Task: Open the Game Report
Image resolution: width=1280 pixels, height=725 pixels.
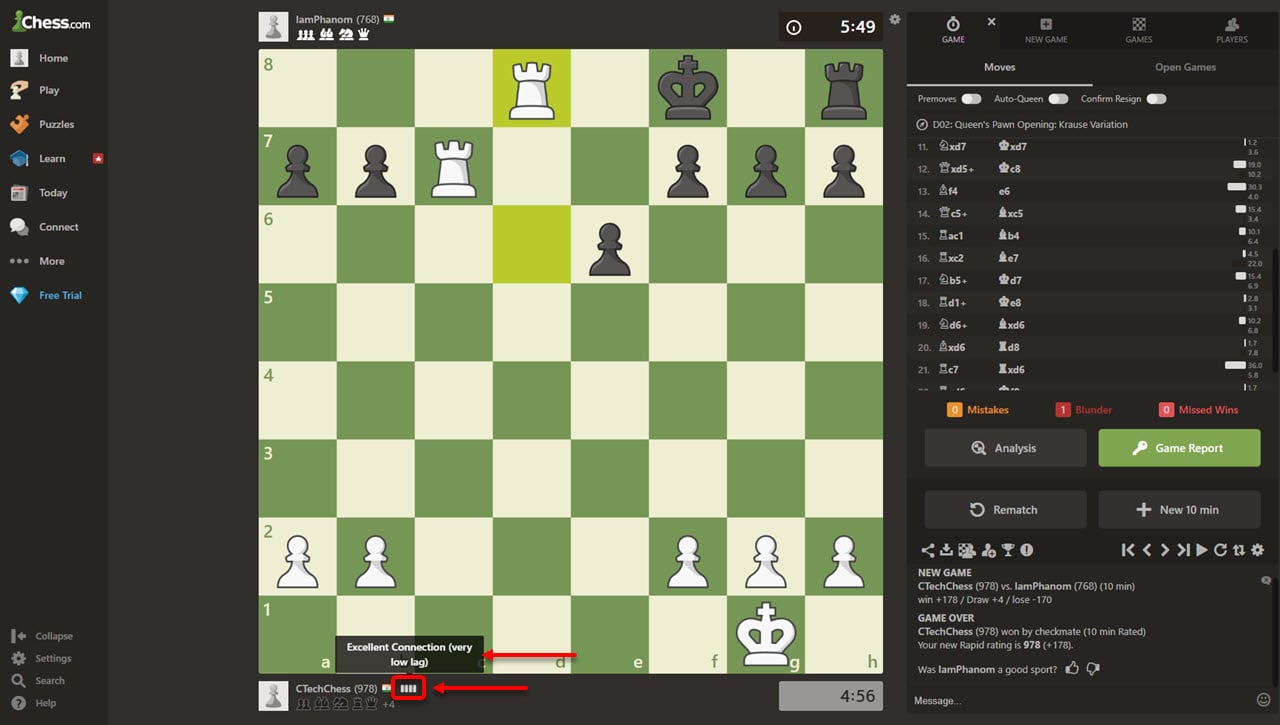Action: click(x=1179, y=448)
